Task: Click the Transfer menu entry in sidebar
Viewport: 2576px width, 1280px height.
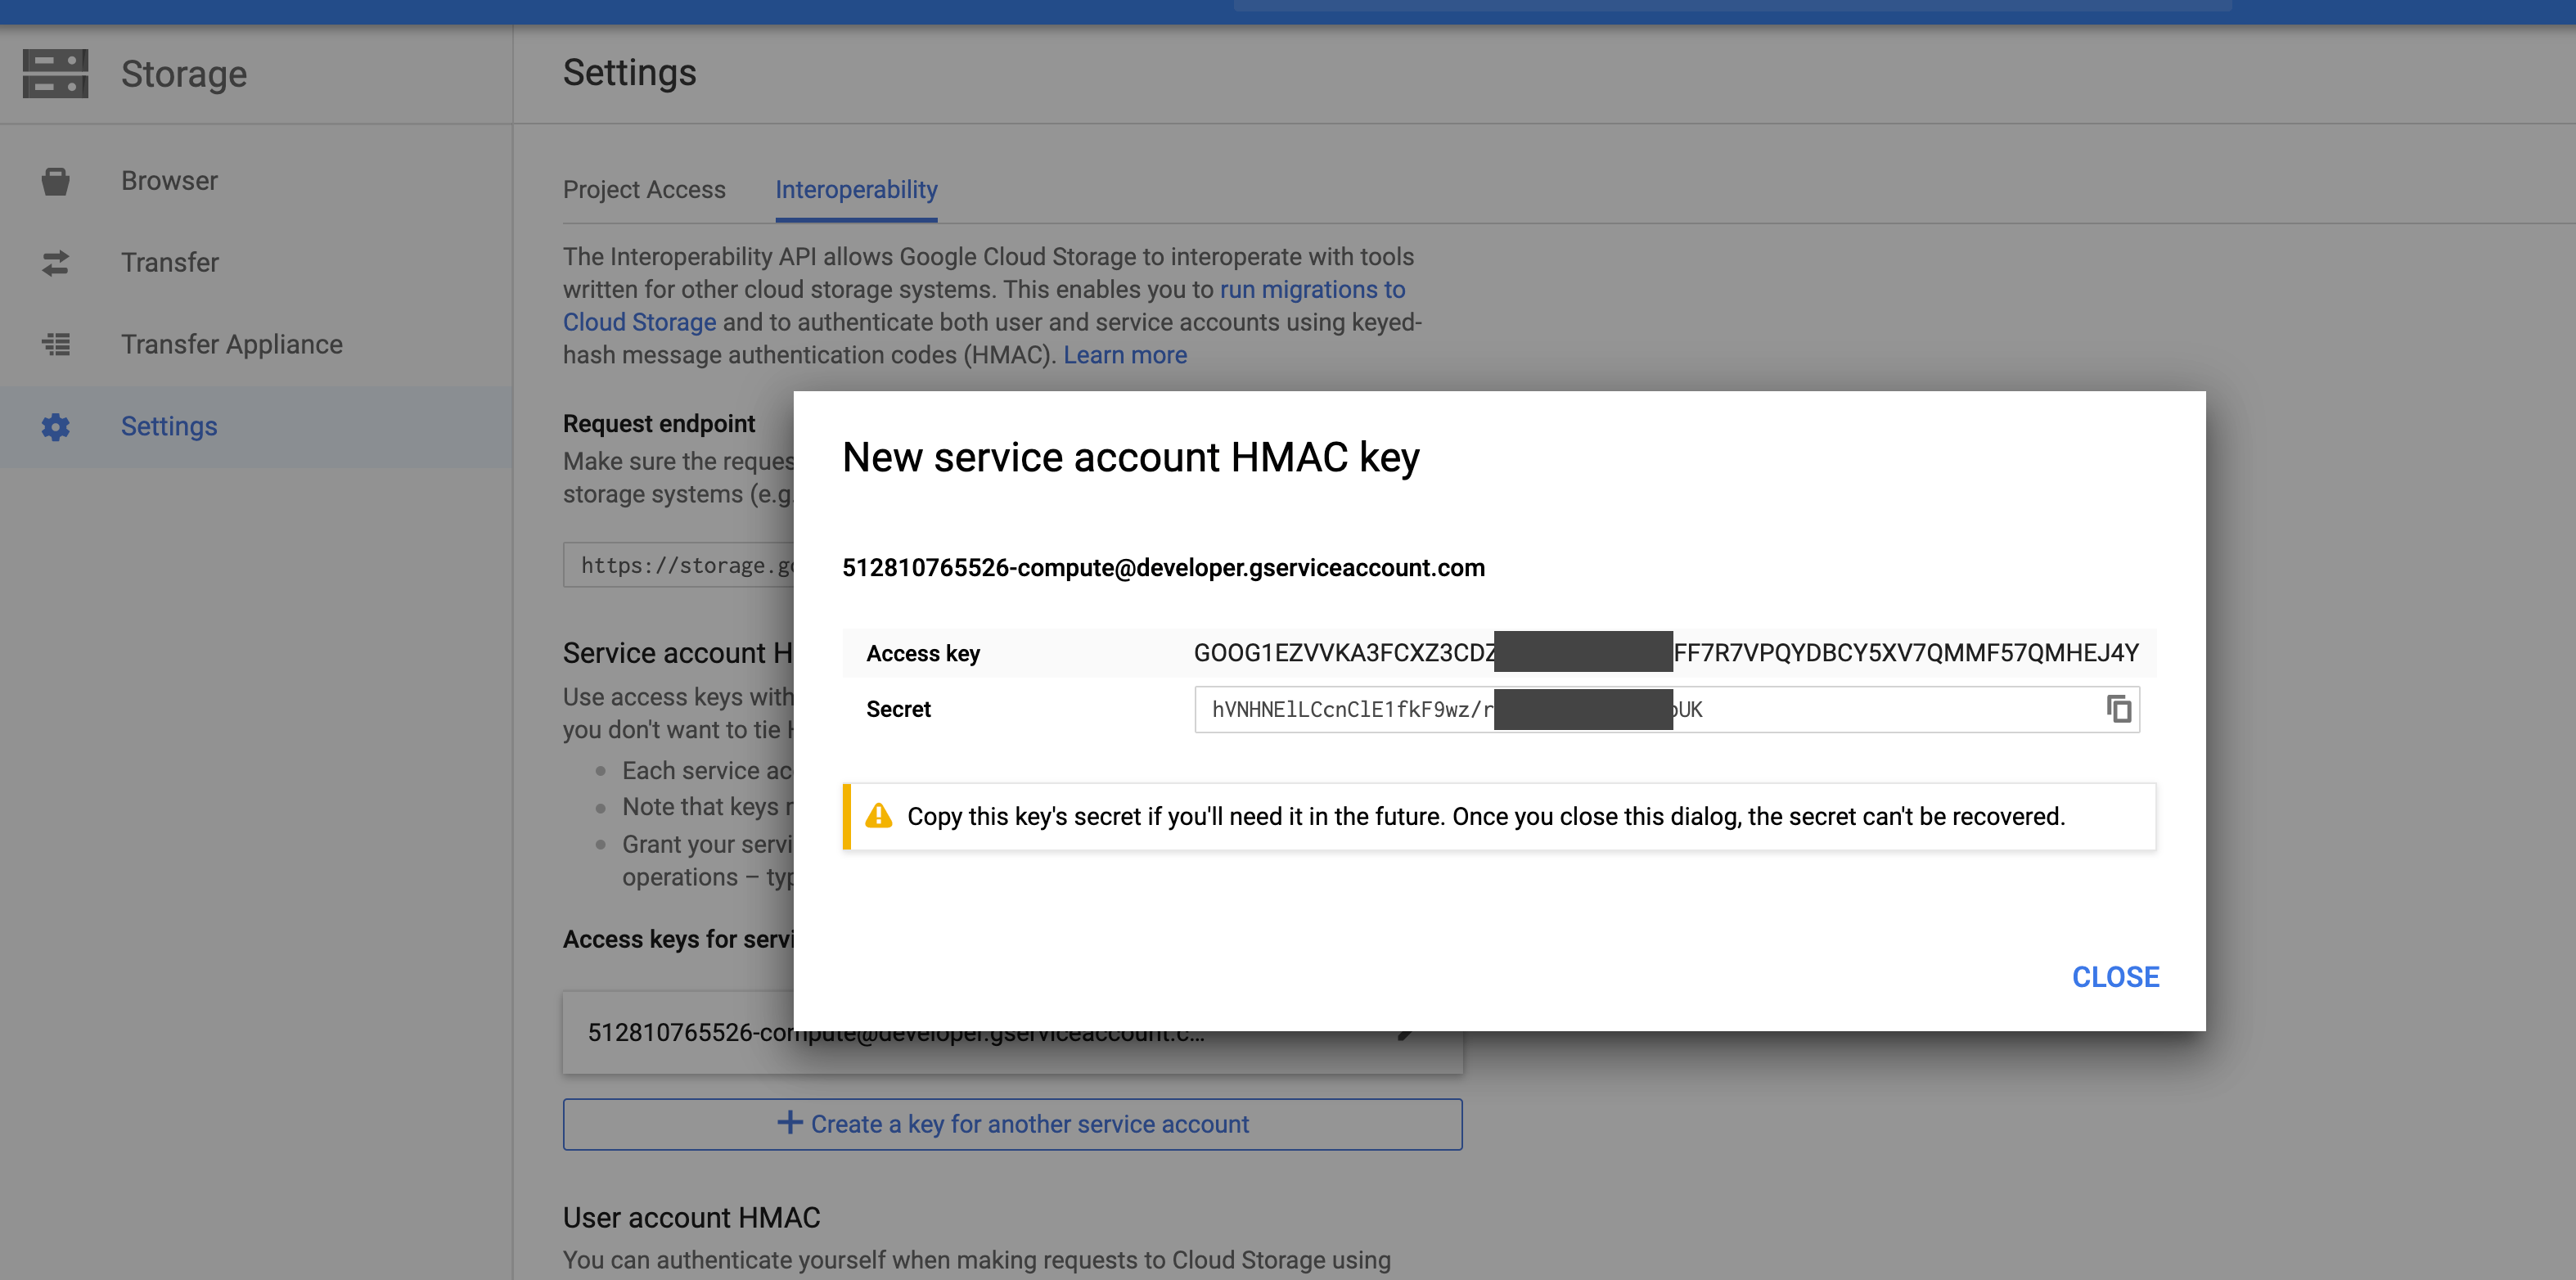Action: [169, 263]
